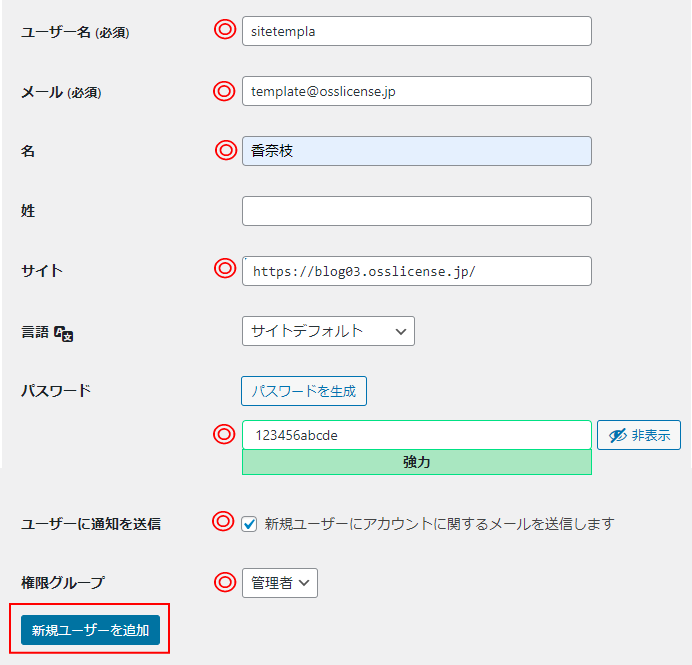This screenshot has height=665, width=692.
Task: Click the green 強力 password strength bar
Action: pos(416,463)
